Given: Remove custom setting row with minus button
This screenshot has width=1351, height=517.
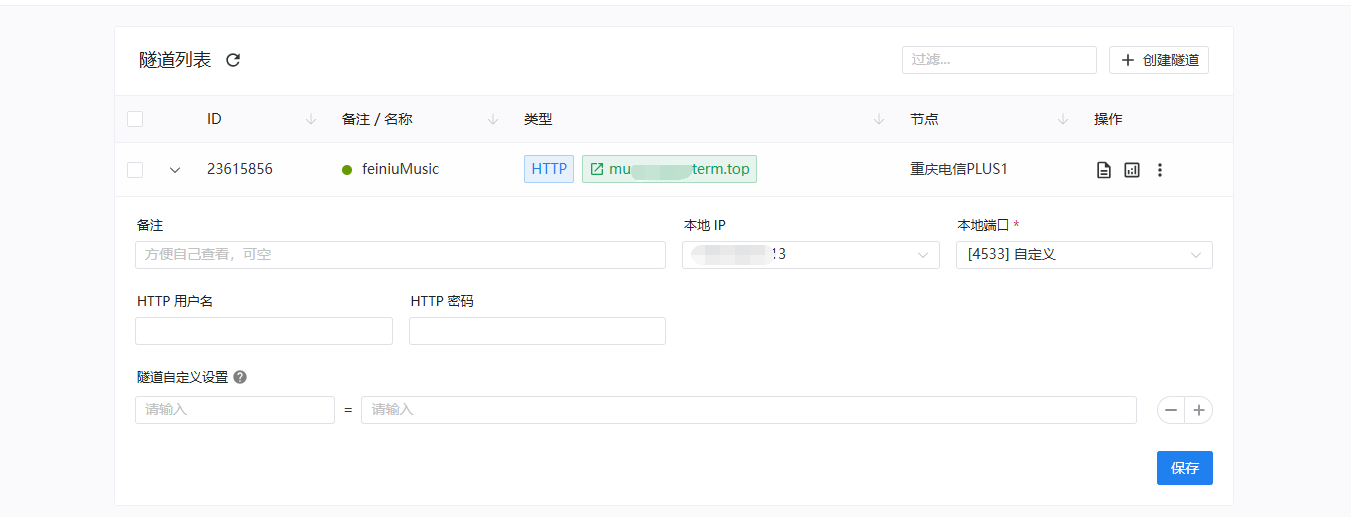Looking at the screenshot, I should (1171, 410).
